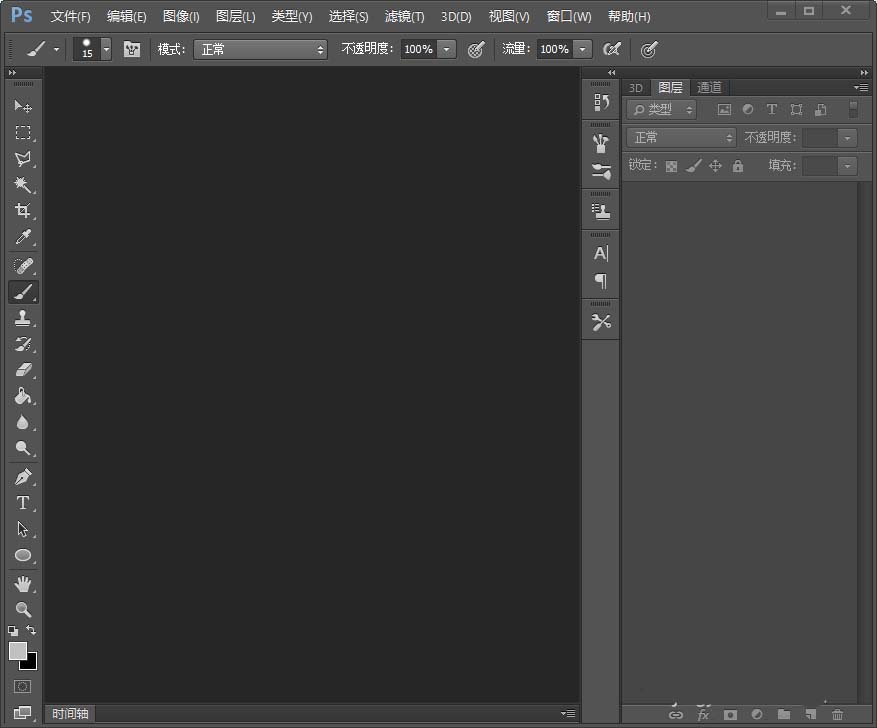Select the Move tool
This screenshot has height=728, width=877.
point(22,106)
